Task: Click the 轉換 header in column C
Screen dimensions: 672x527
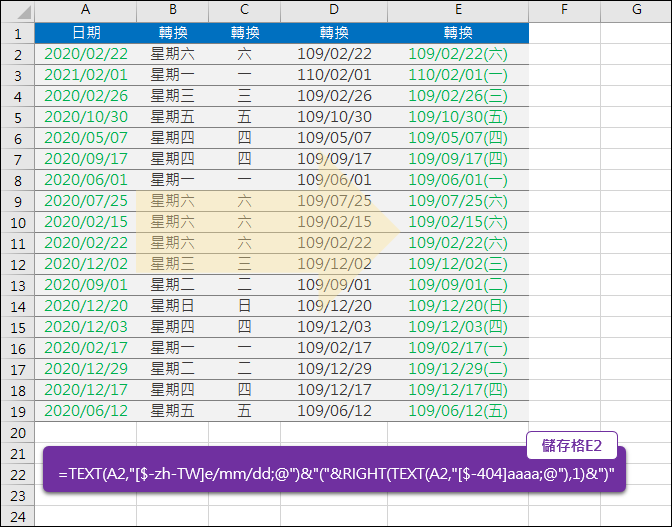Action: click(x=244, y=33)
